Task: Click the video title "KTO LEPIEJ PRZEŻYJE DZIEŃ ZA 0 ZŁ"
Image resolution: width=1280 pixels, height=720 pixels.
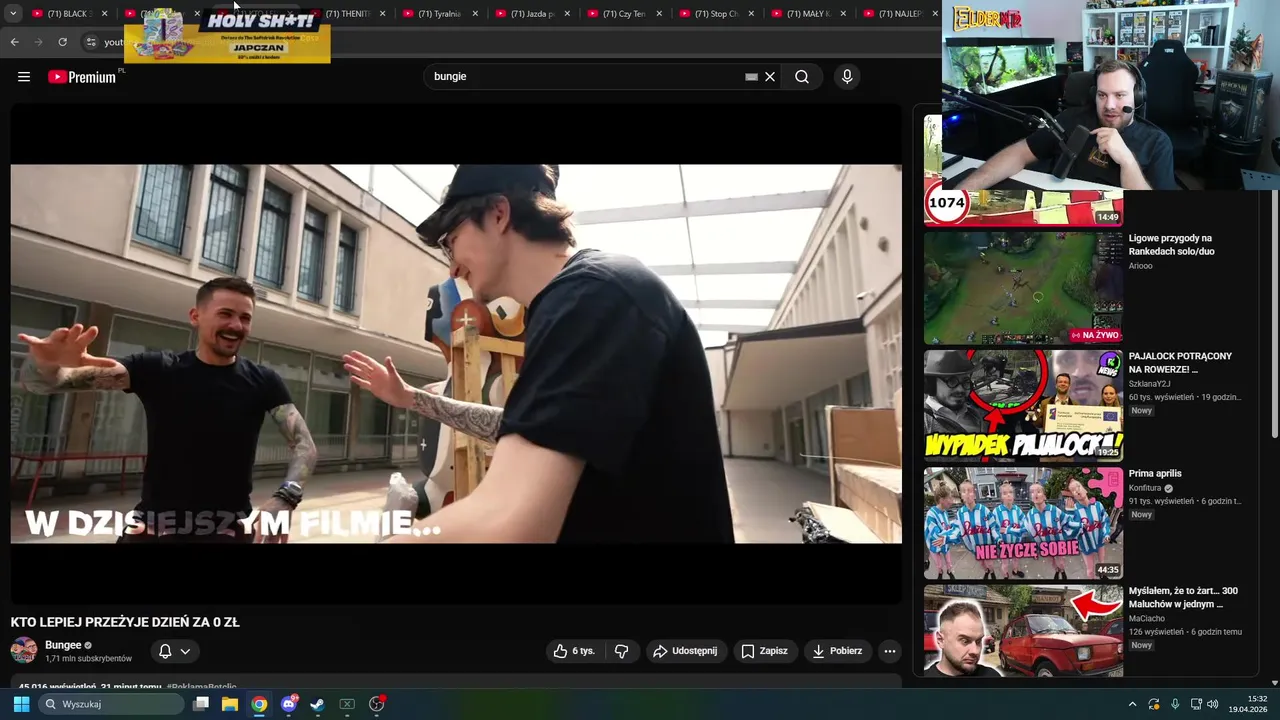Action: (x=125, y=622)
